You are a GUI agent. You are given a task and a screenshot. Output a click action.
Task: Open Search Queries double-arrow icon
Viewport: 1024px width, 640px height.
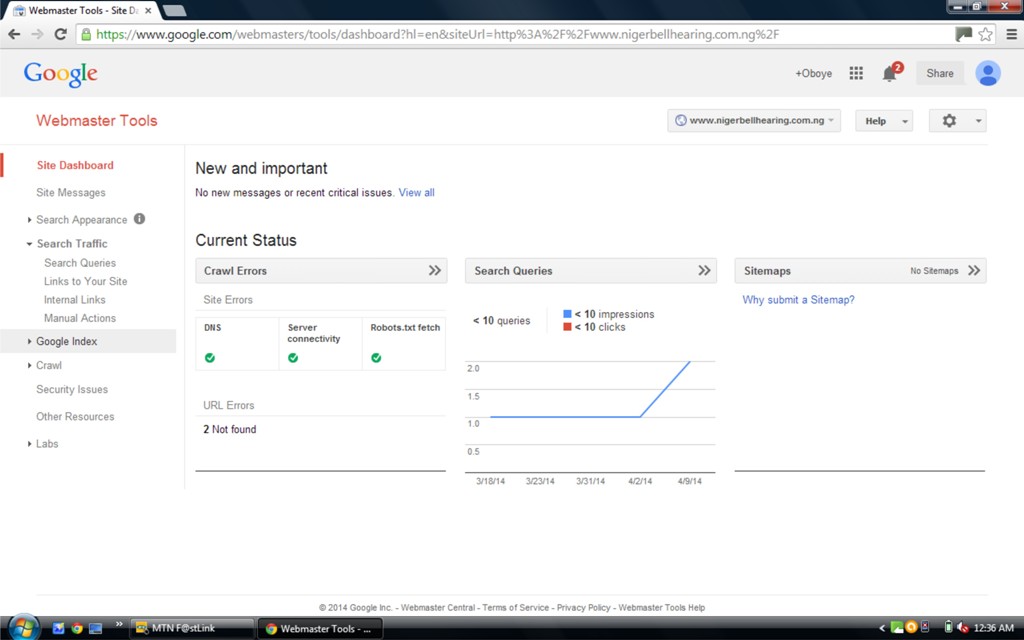704,270
